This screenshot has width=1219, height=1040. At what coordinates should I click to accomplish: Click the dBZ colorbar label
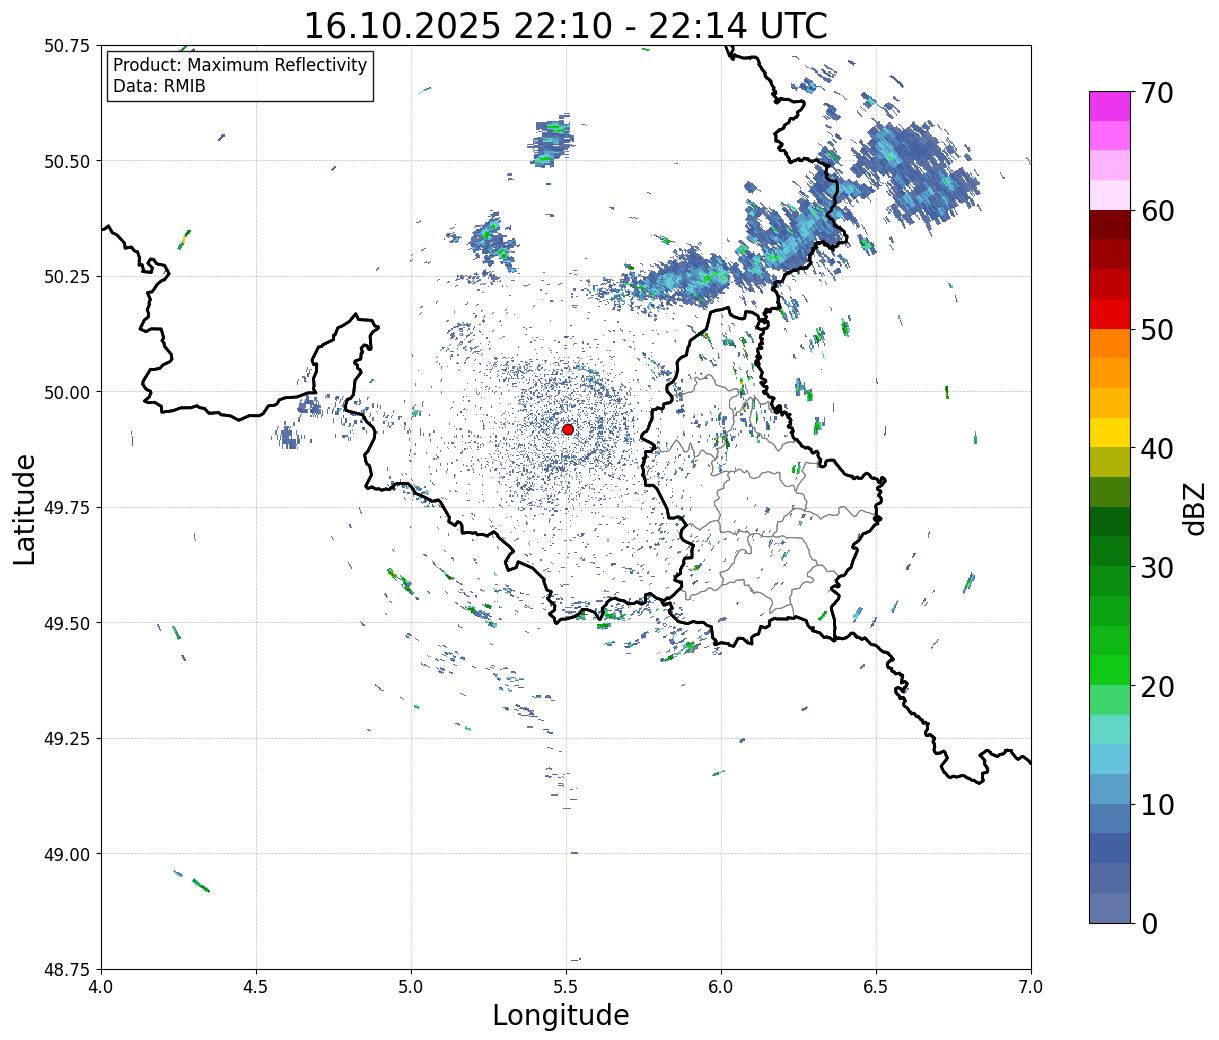(1194, 507)
